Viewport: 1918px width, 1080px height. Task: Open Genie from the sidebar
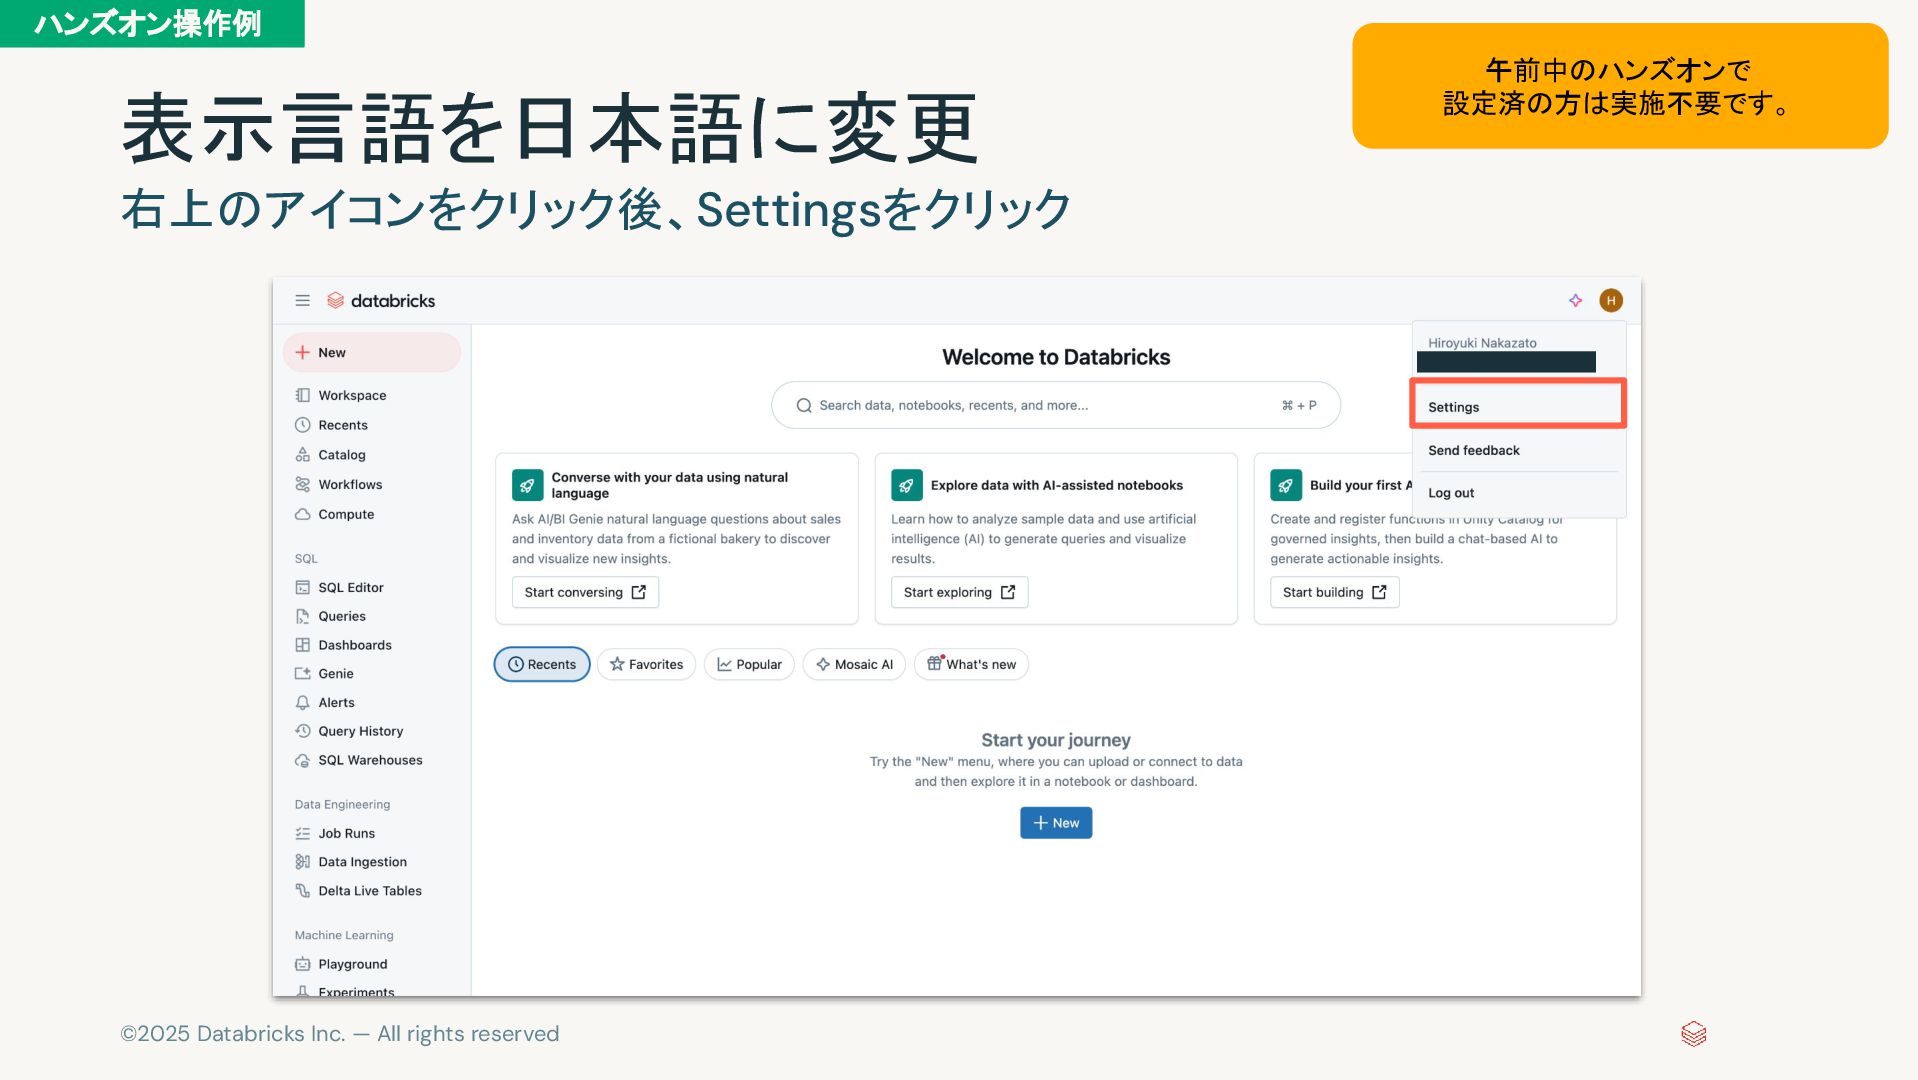pyautogui.click(x=336, y=674)
